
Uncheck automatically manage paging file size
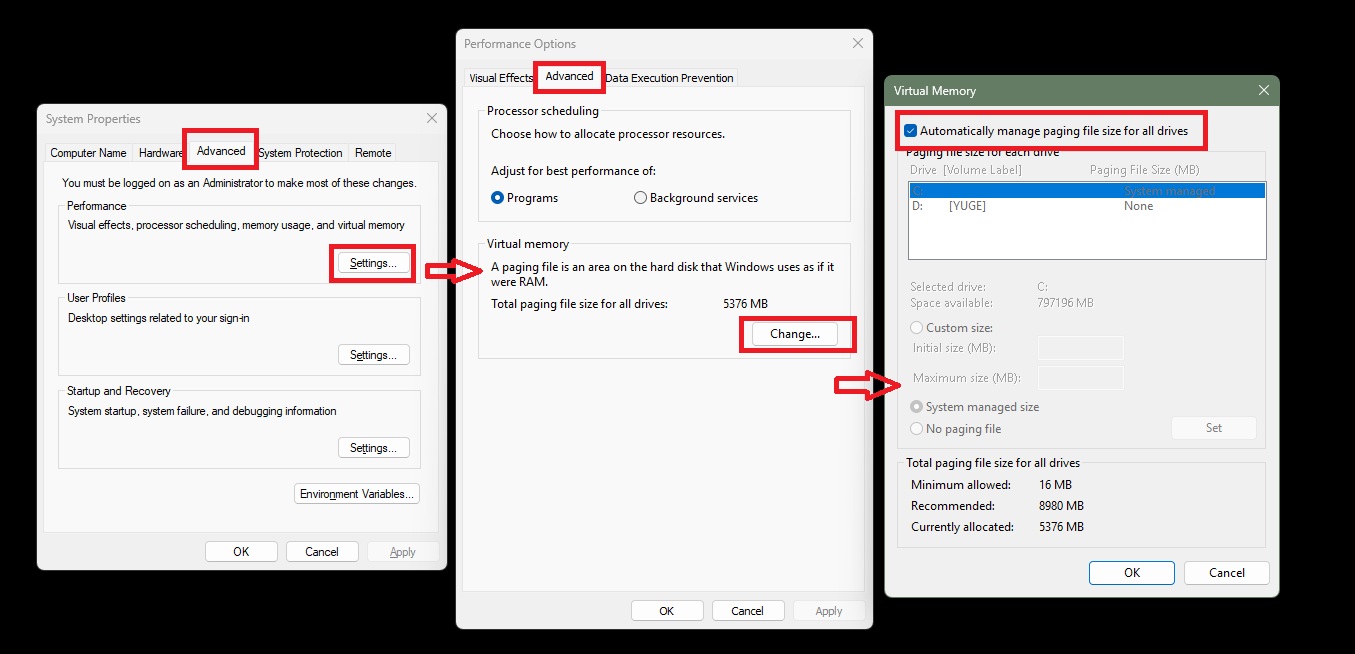tap(910, 131)
